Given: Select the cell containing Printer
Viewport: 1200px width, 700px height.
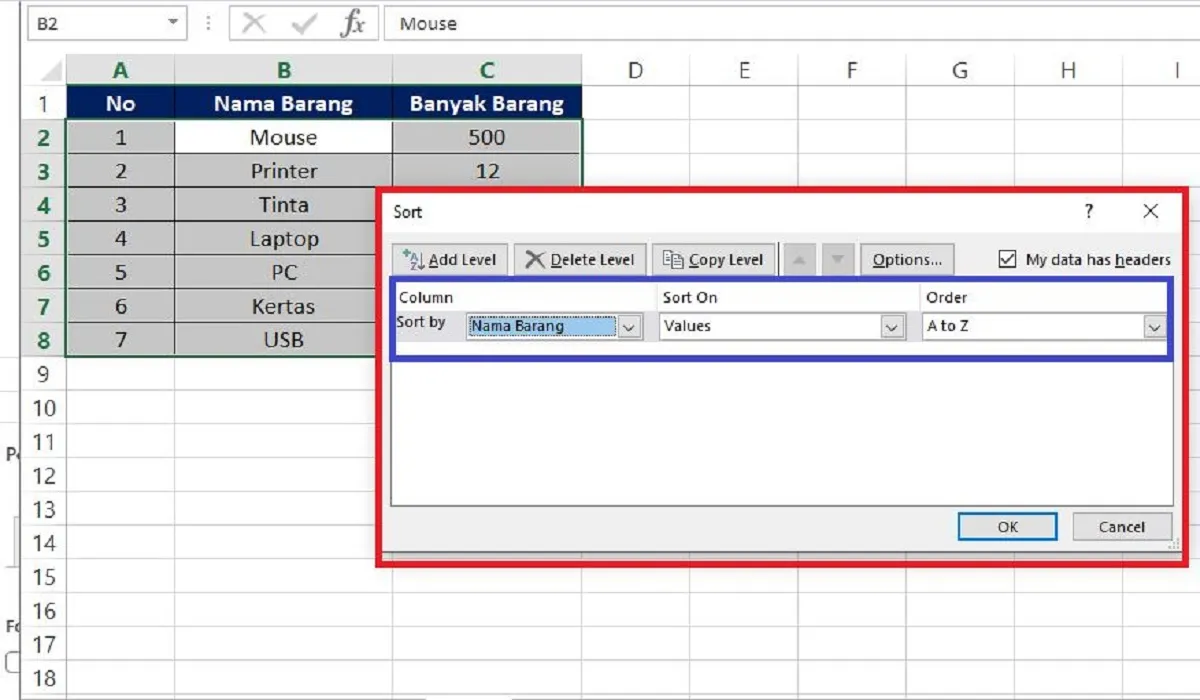Looking at the screenshot, I should click(284, 171).
